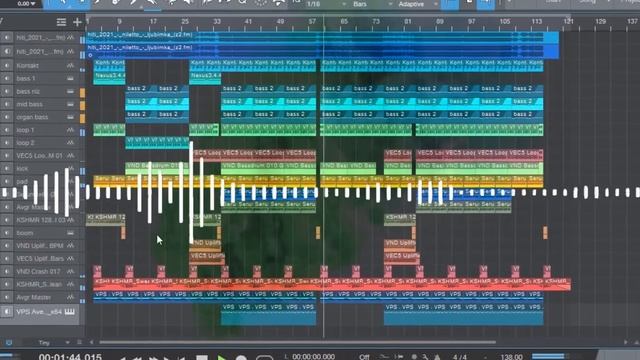Toggle the Kontakt track mute button
This screenshot has width=640, height=360.
[7, 65]
